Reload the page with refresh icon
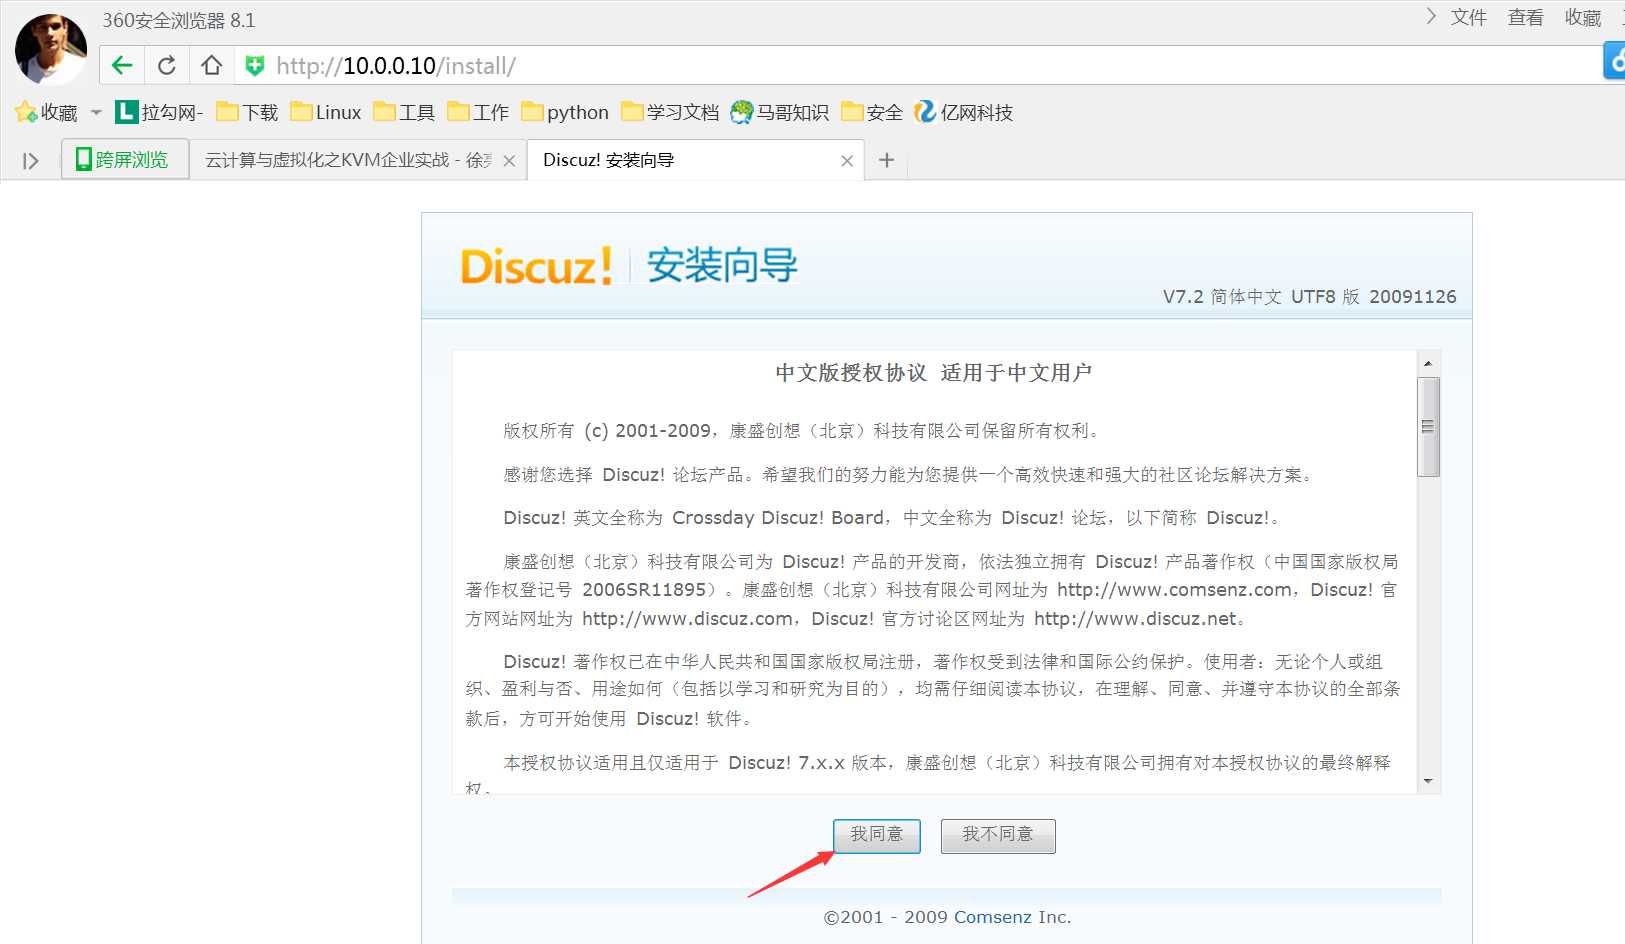 click(x=167, y=66)
